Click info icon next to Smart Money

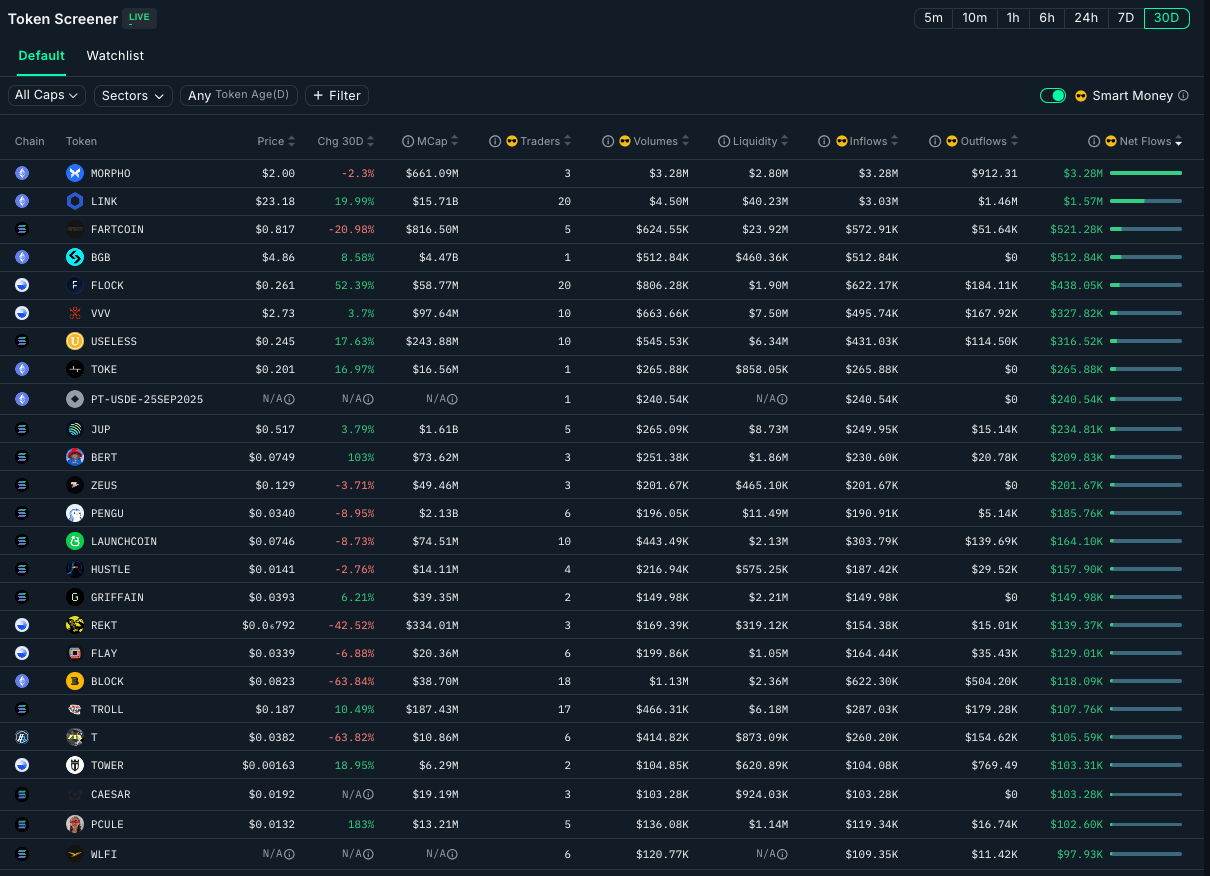[1183, 96]
